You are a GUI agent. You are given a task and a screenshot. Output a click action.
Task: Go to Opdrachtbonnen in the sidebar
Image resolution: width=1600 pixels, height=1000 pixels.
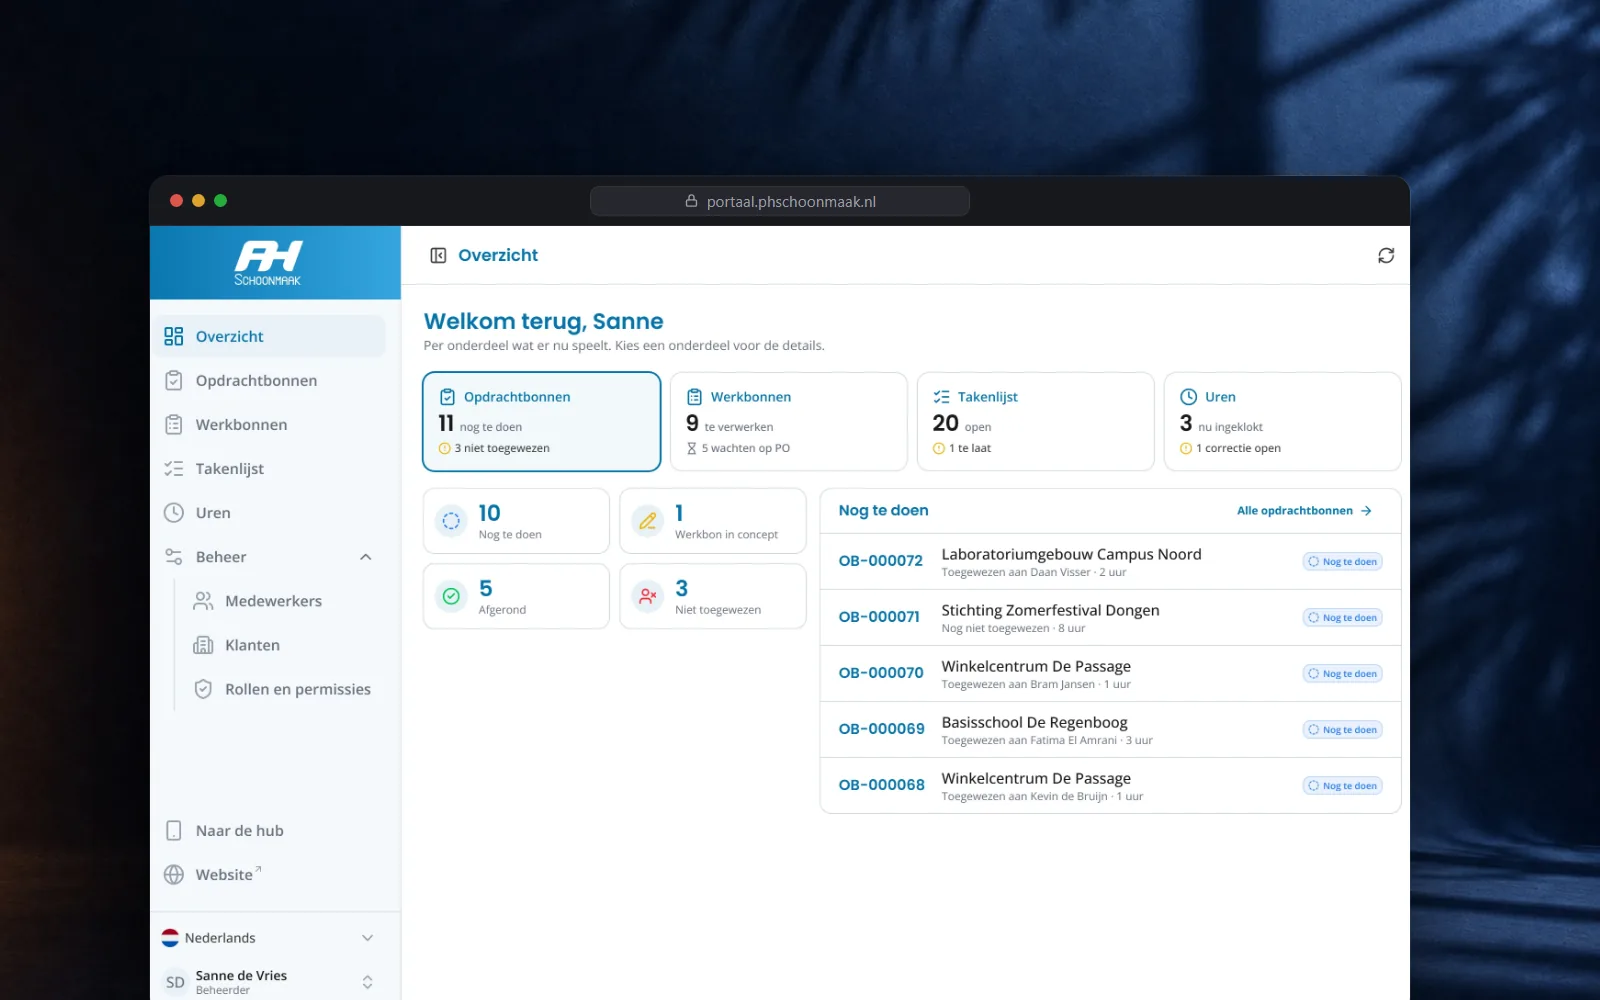268,380
